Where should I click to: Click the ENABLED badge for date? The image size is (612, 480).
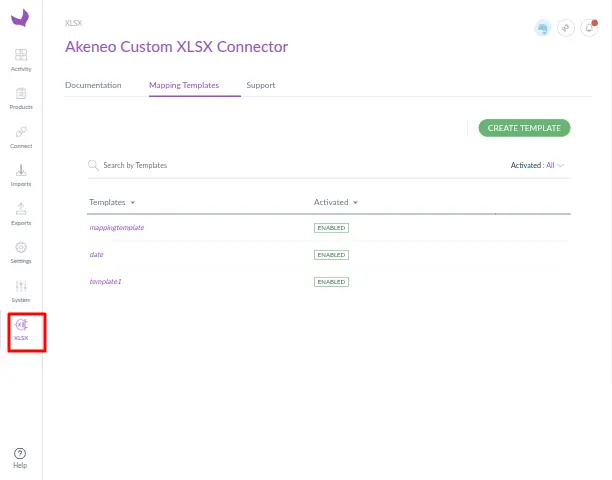click(x=331, y=255)
